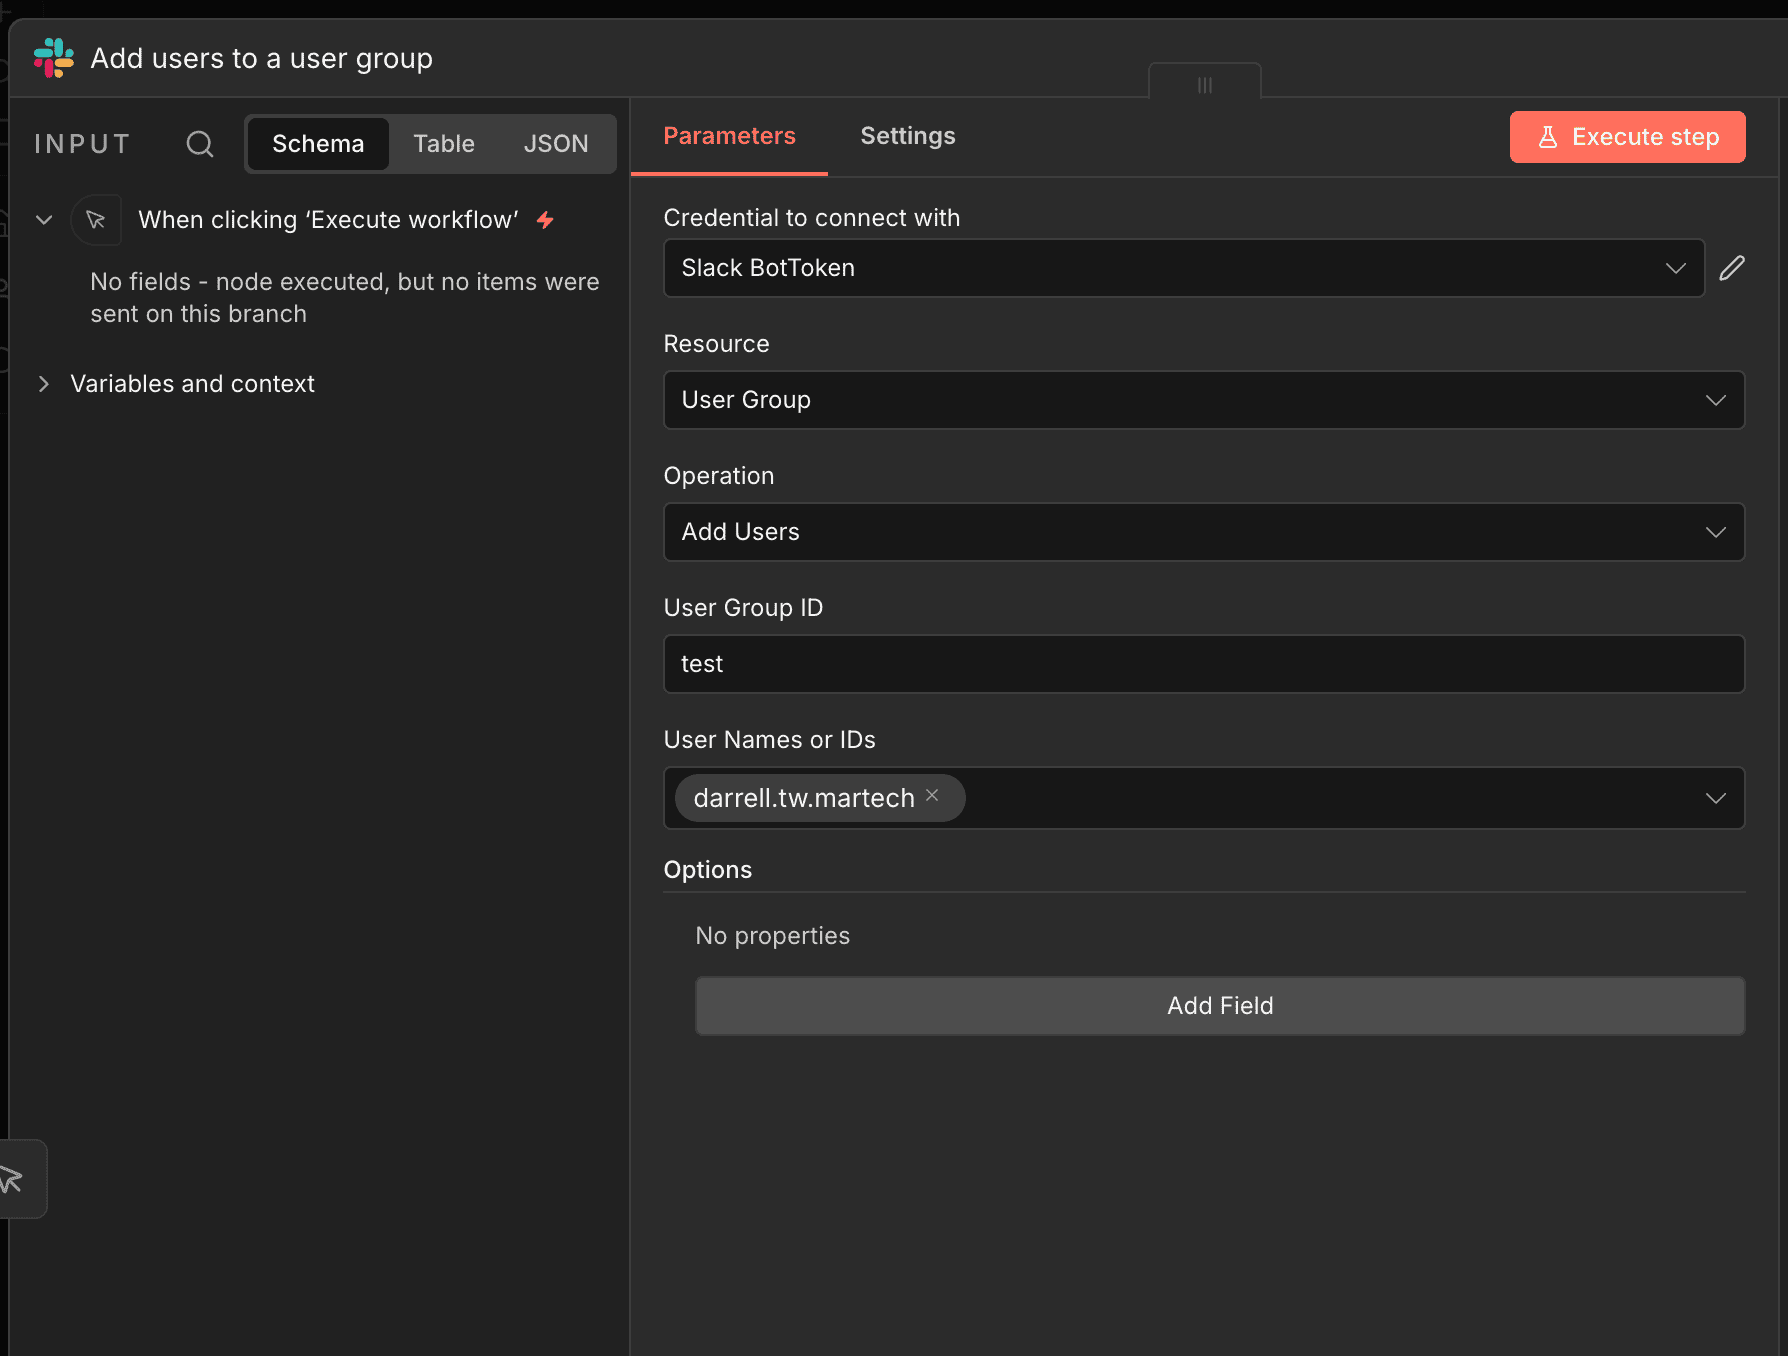This screenshot has width=1788, height=1356.
Task: Click the panel drag handle at top
Action: click(1204, 84)
